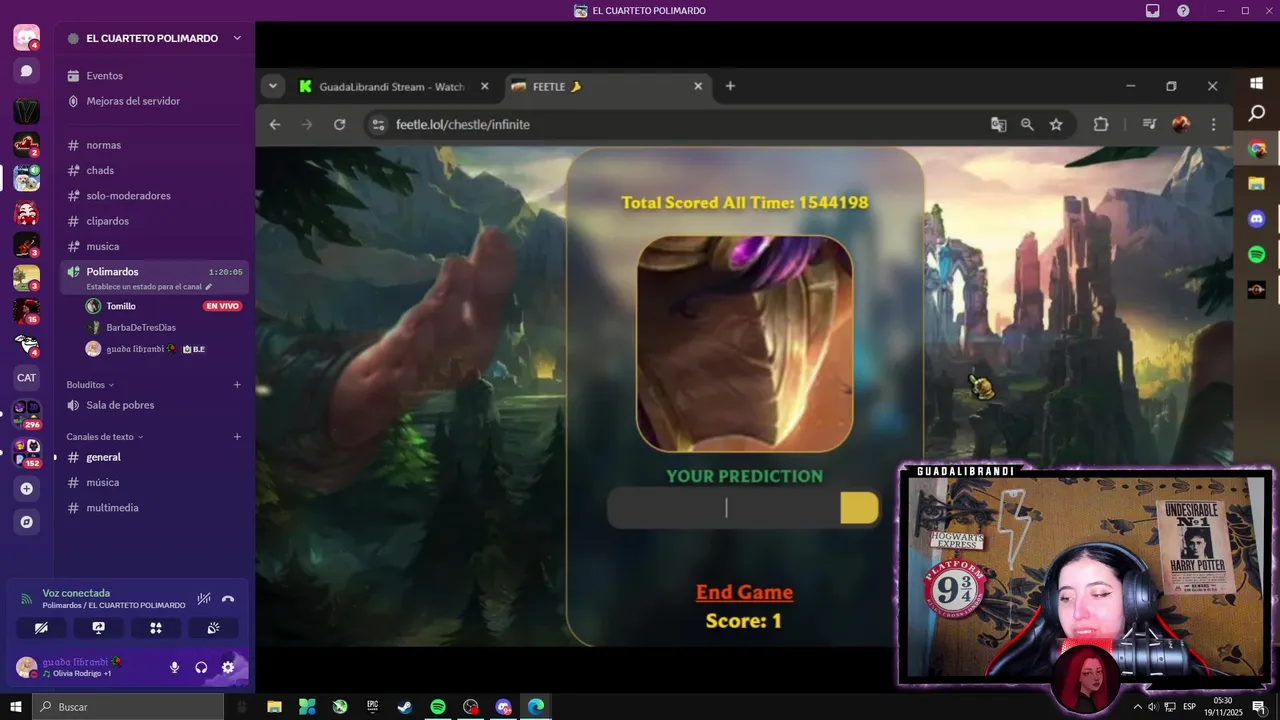Open a new browser tab

(x=730, y=86)
